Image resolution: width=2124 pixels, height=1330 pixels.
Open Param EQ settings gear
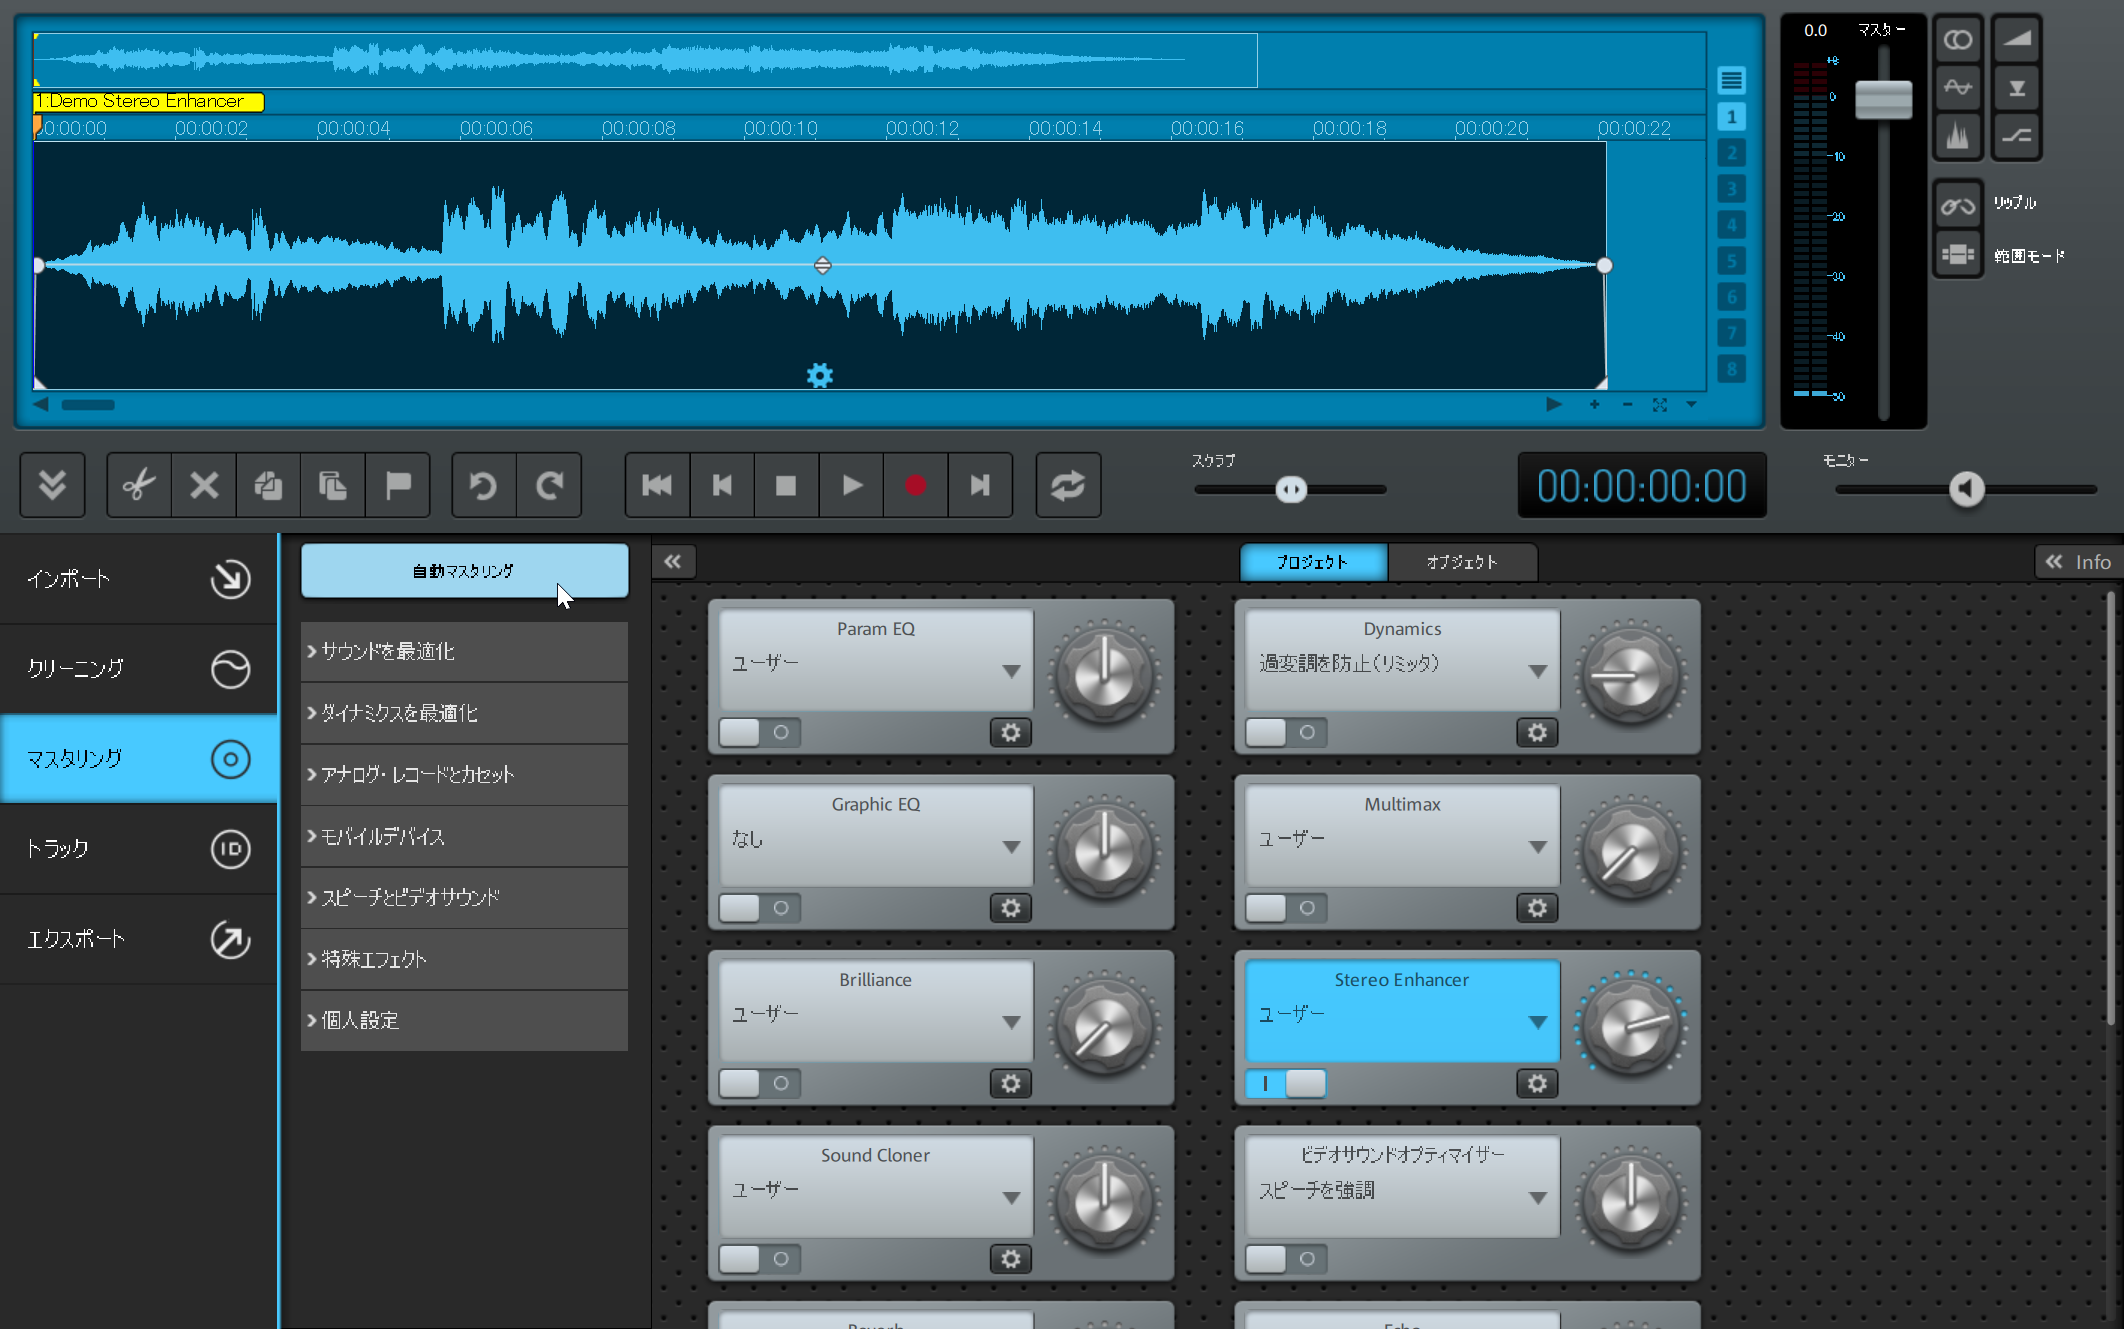pyautogui.click(x=1011, y=733)
